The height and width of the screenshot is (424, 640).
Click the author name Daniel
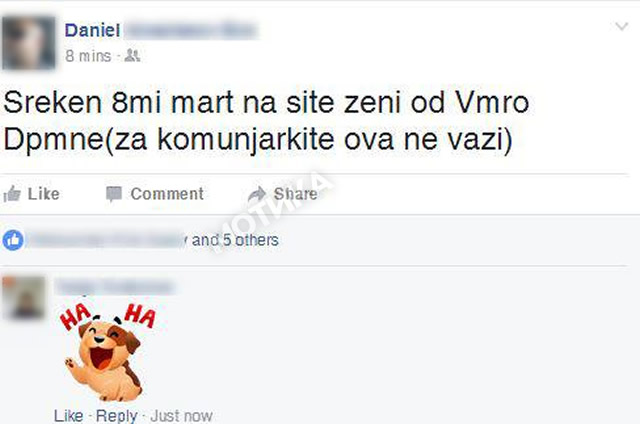(92, 30)
